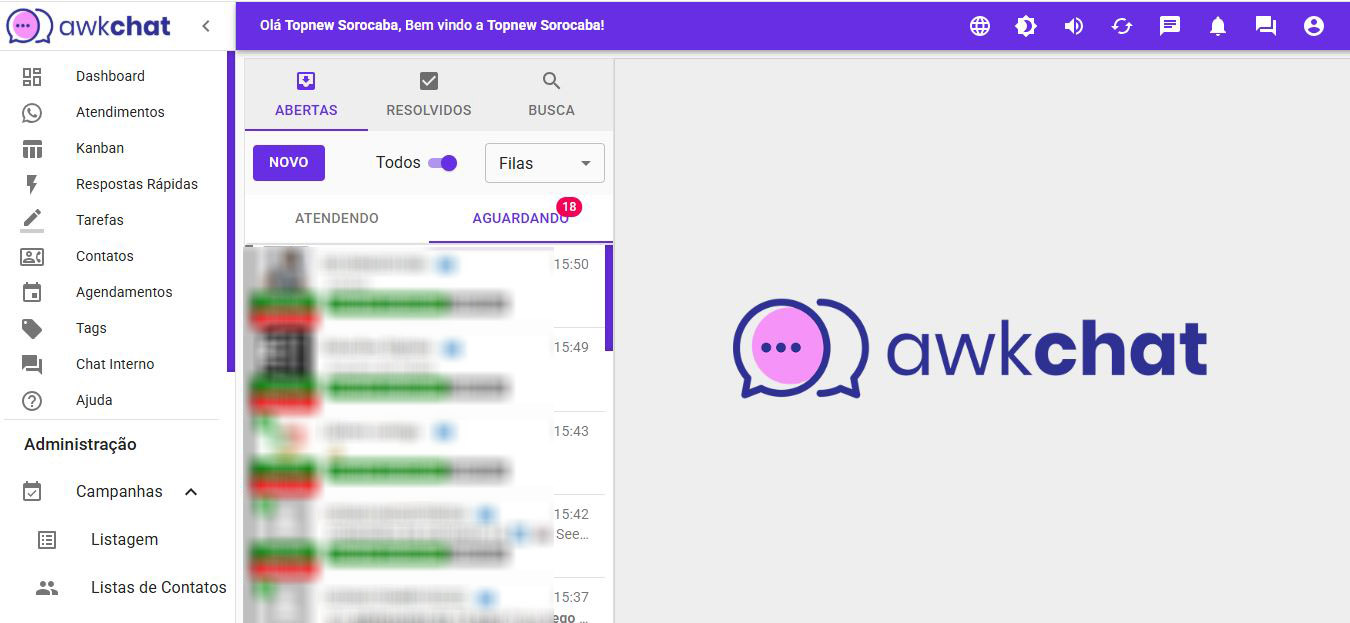Open the notifications bell
This screenshot has height=623, width=1350.
tap(1218, 26)
